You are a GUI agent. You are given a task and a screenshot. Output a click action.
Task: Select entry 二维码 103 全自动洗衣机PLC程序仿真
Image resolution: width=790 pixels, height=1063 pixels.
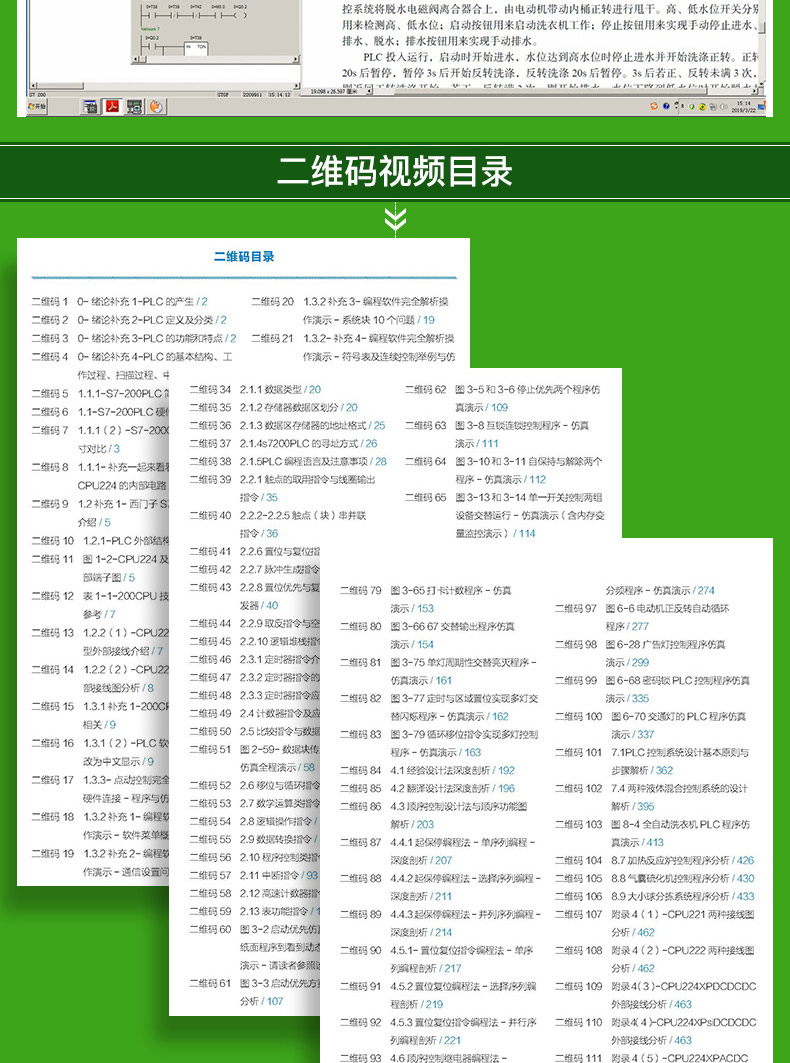(x=653, y=833)
